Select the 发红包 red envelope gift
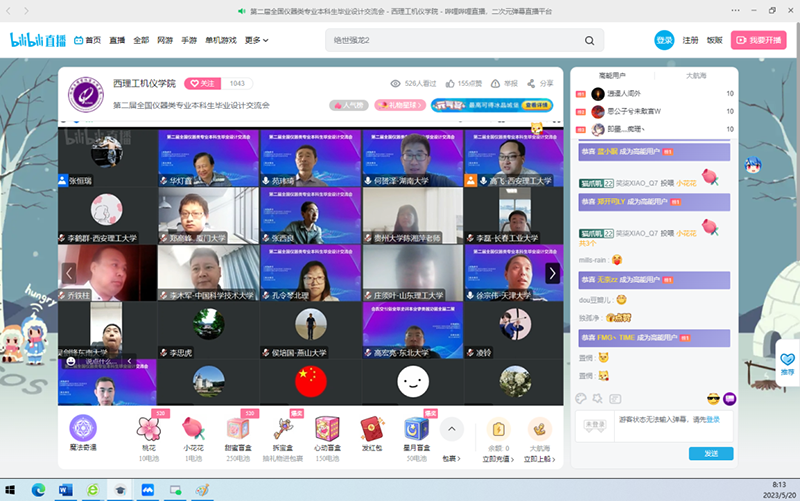Image resolution: width=800 pixels, height=501 pixels. (372, 429)
